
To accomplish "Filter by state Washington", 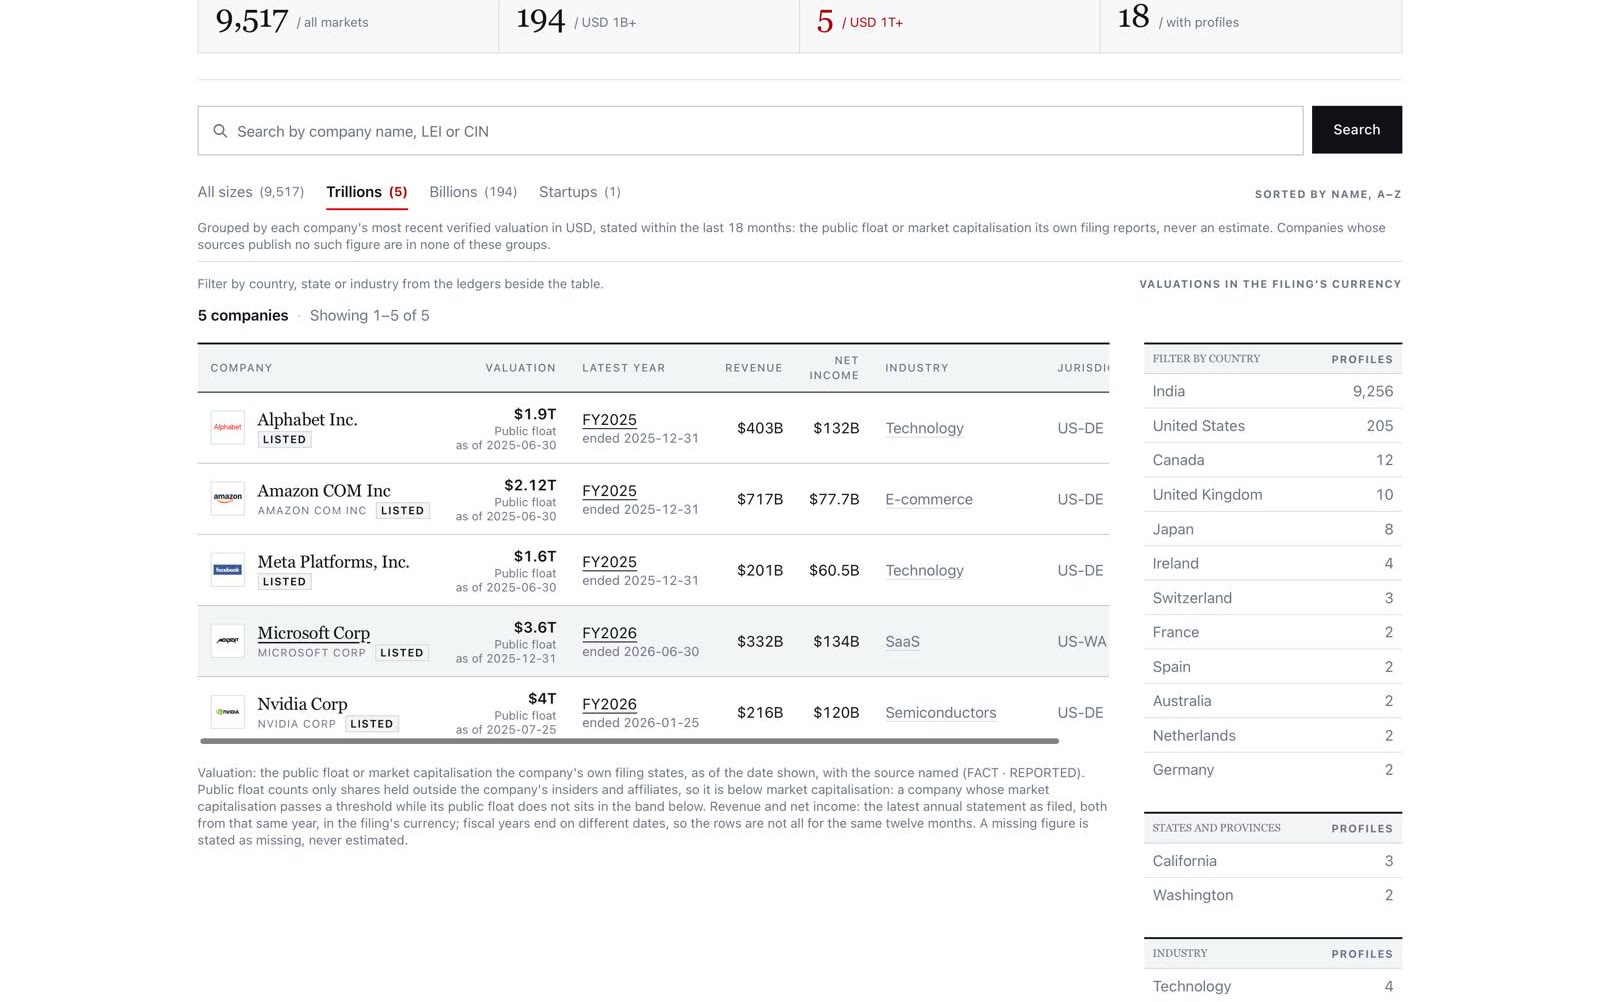I will [1272, 895].
